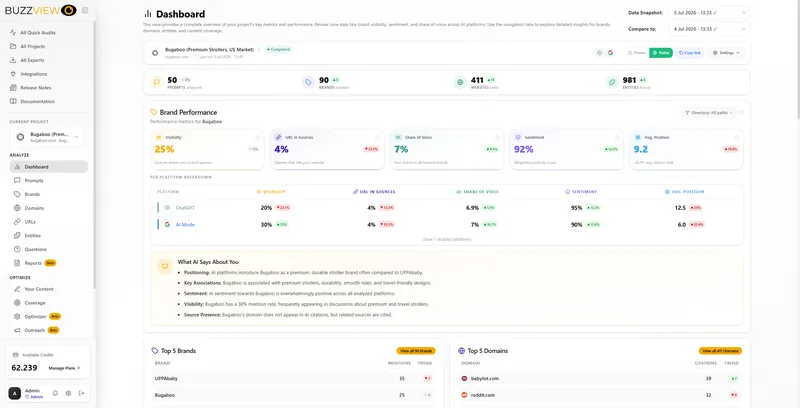Select UPPAbaby brand row
The width and height of the screenshot is (800, 408).
pos(294,378)
